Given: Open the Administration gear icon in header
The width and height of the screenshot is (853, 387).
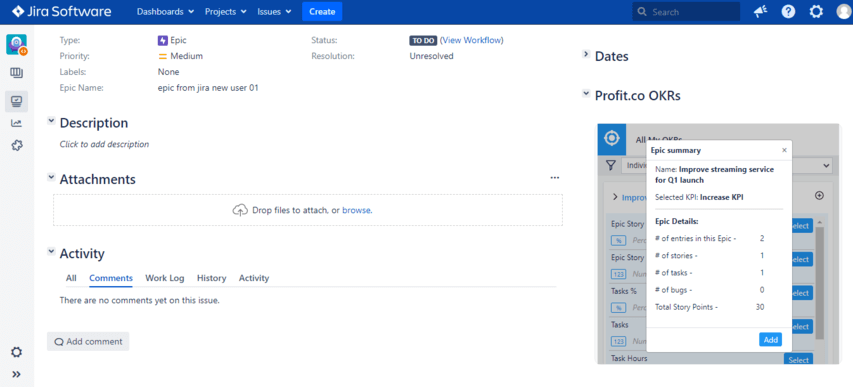Looking at the screenshot, I should tap(816, 11).
